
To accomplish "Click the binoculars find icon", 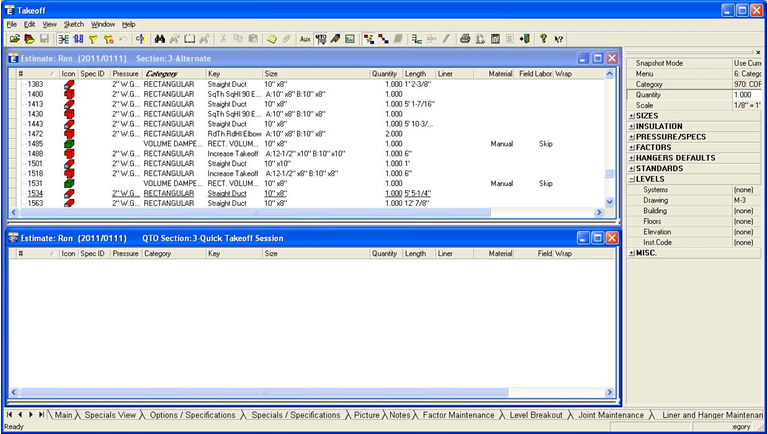I will (x=160, y=39).
